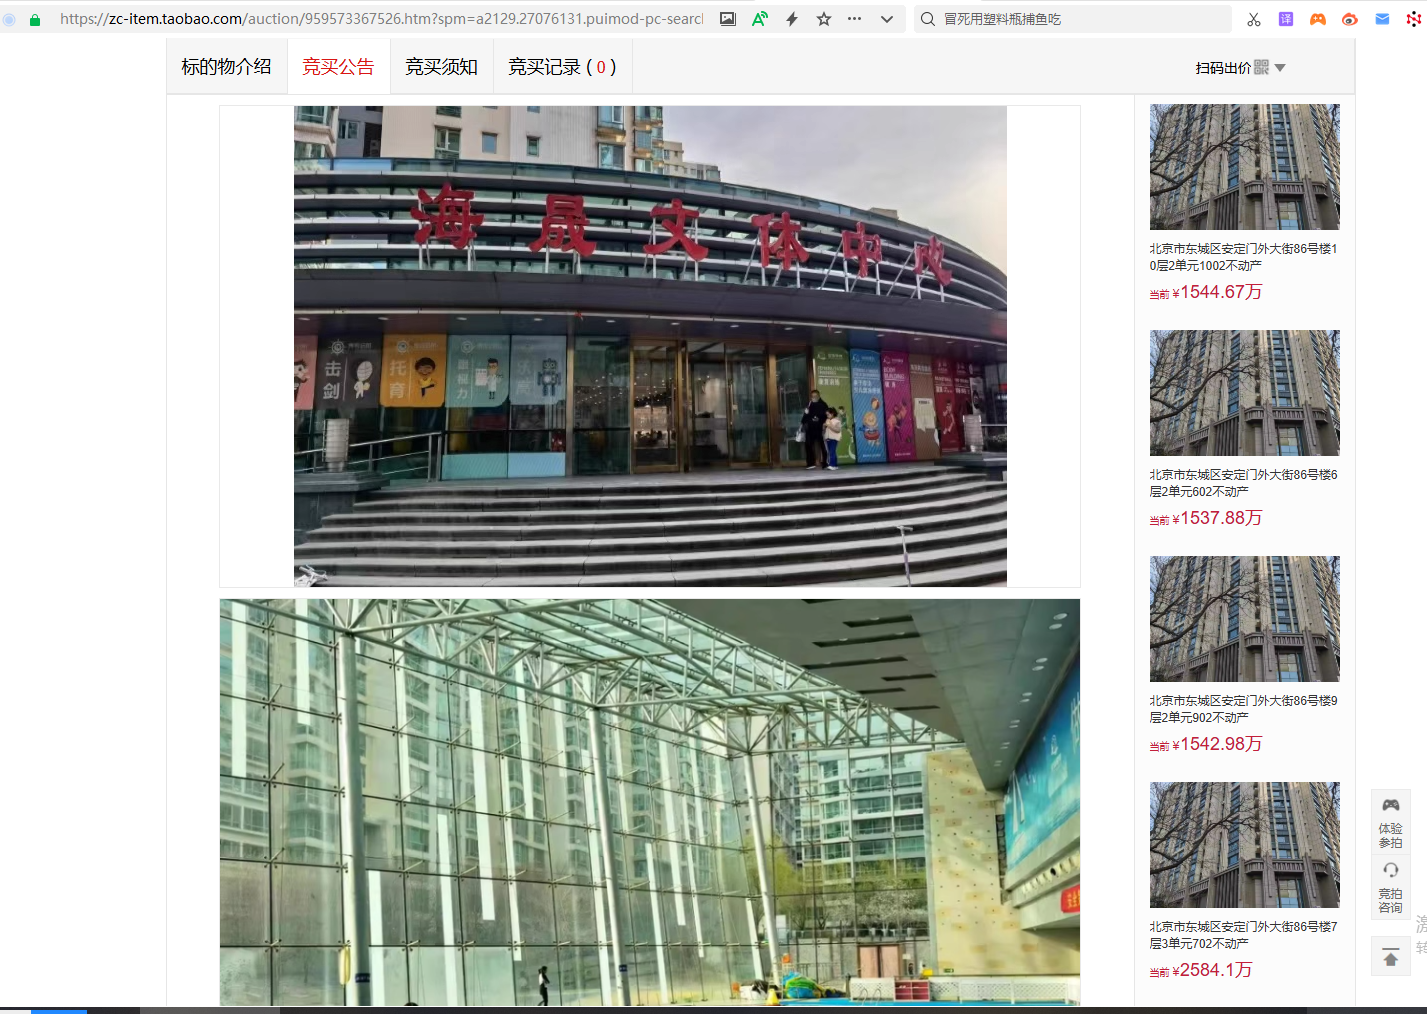Click the back-to-top arrow button
The width and height of the screenshot is (1427, 1014).
(x=1390, y=958)
